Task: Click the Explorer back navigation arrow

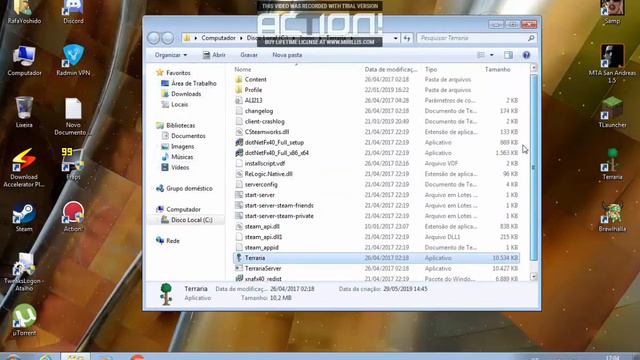Action: tap(153, 38)
